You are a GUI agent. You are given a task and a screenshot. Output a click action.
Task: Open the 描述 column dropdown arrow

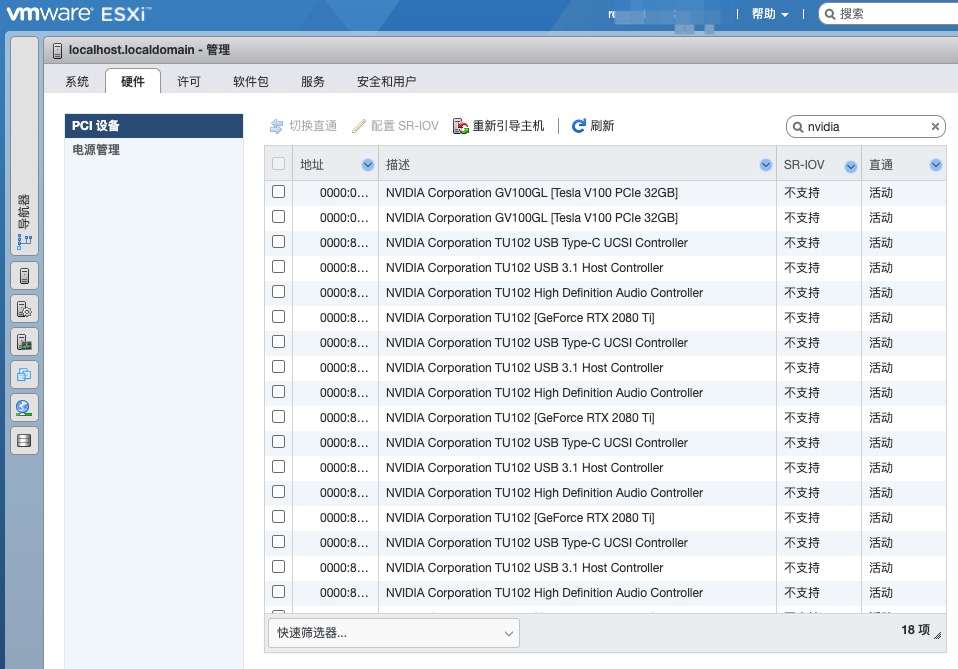pos(766,164)
